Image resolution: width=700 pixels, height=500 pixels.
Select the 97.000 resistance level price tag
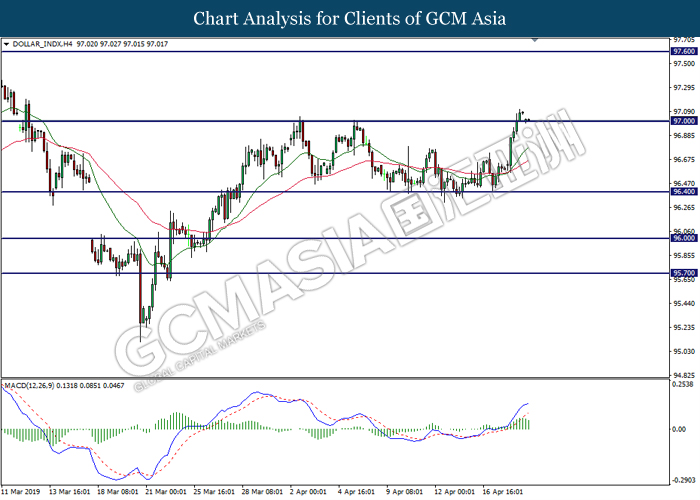coord(684,121)
